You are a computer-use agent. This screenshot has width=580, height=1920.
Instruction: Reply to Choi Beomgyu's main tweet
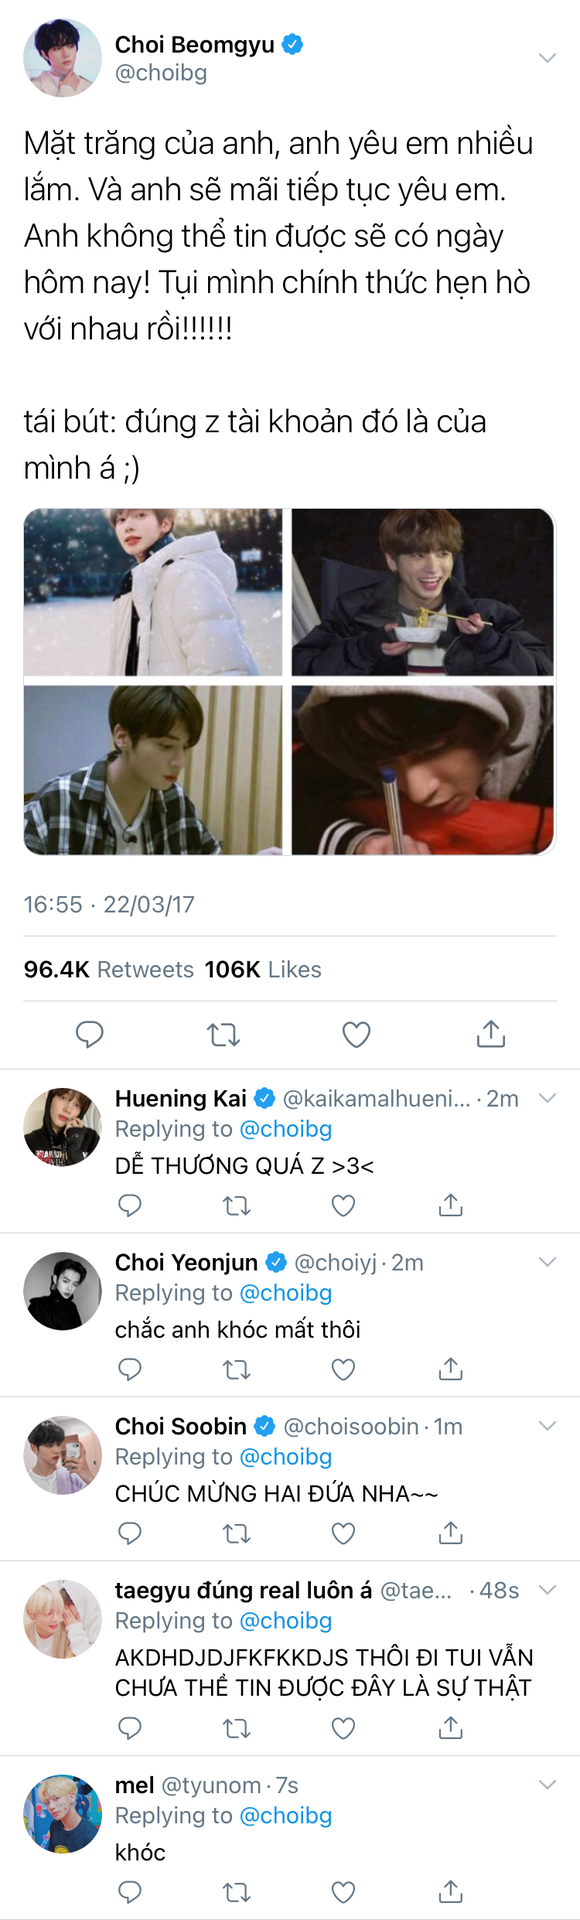(90, 1034)
